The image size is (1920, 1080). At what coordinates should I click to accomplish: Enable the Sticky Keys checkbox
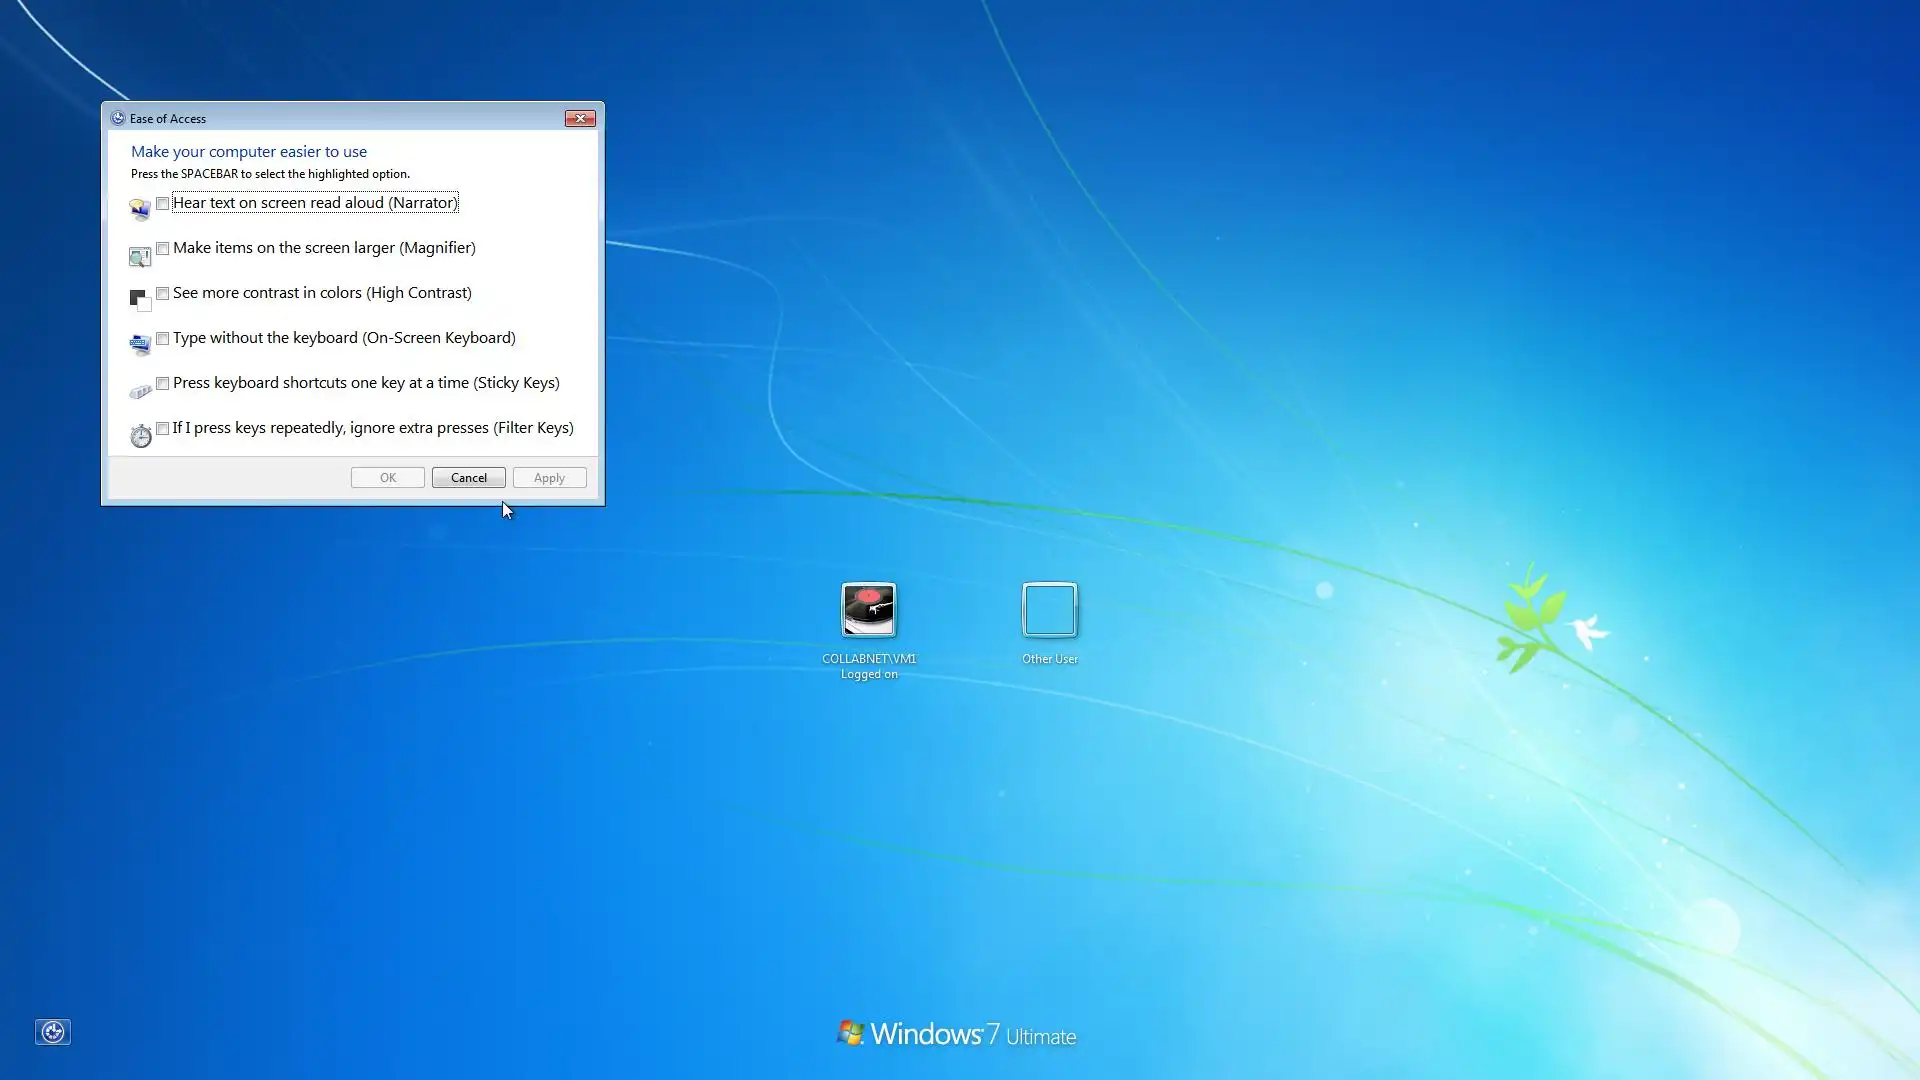163,383
